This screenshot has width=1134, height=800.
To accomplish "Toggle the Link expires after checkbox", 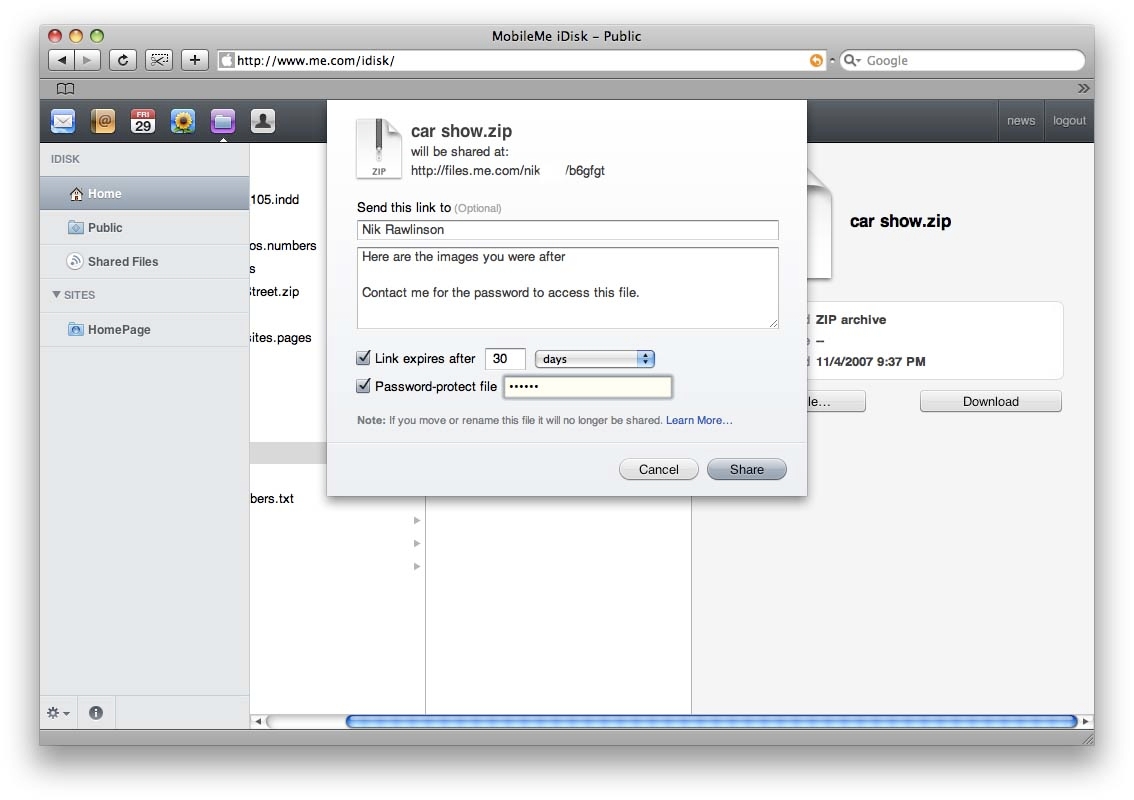I will [364, 357].
